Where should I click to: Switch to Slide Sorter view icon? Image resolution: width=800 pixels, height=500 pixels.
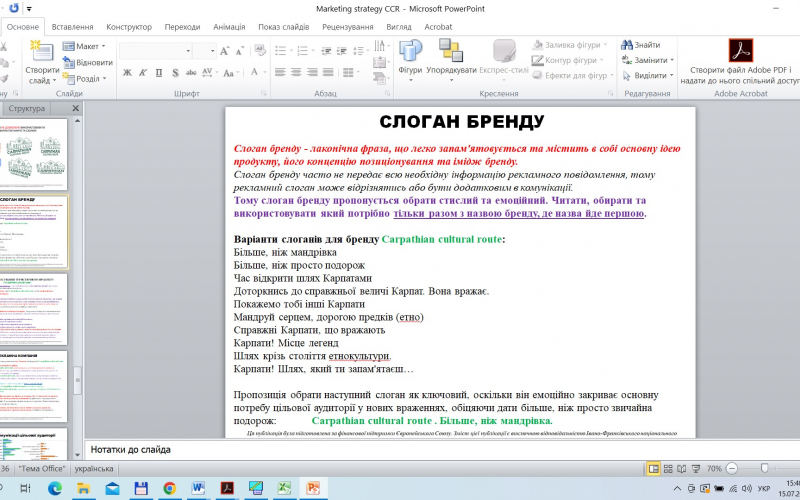point(668,468)
